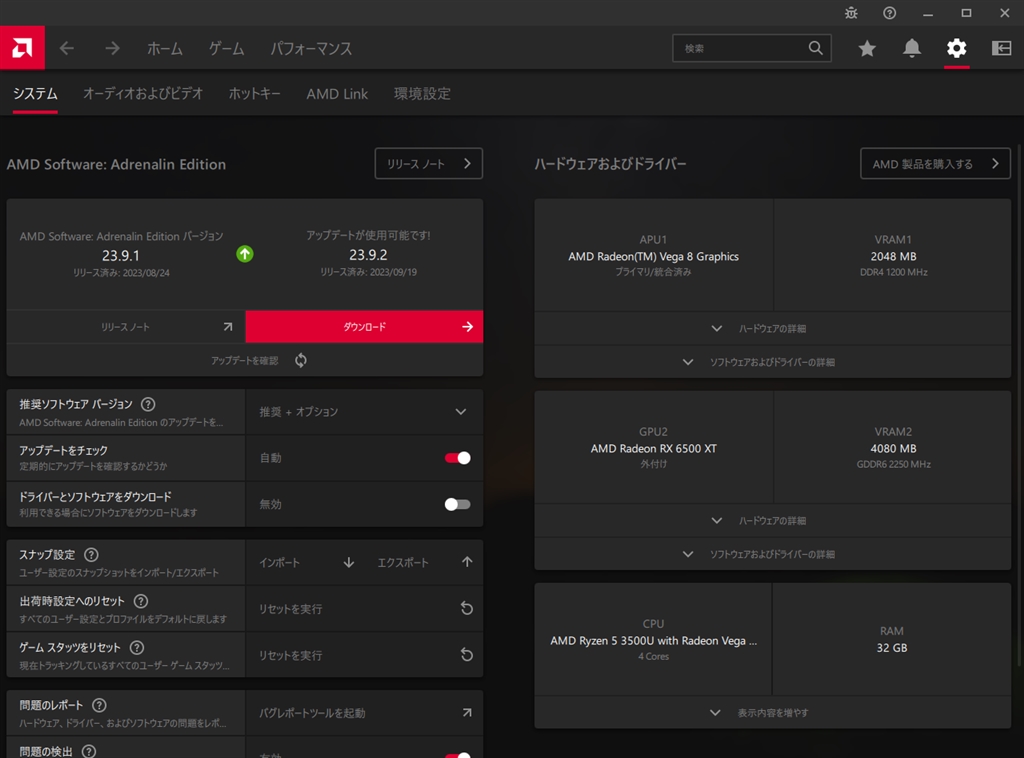Show help for 問題のレポート
1024x758 pixels.
(x=99, y=705)
